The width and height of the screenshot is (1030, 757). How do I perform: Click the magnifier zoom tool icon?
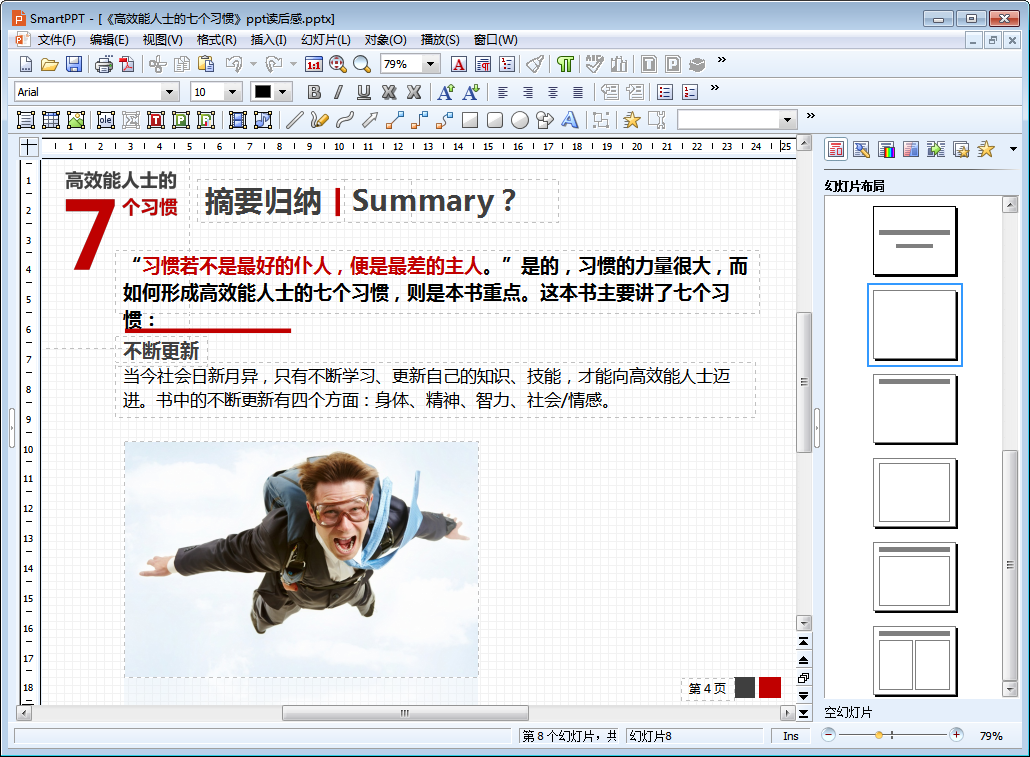tap(362, 64)
